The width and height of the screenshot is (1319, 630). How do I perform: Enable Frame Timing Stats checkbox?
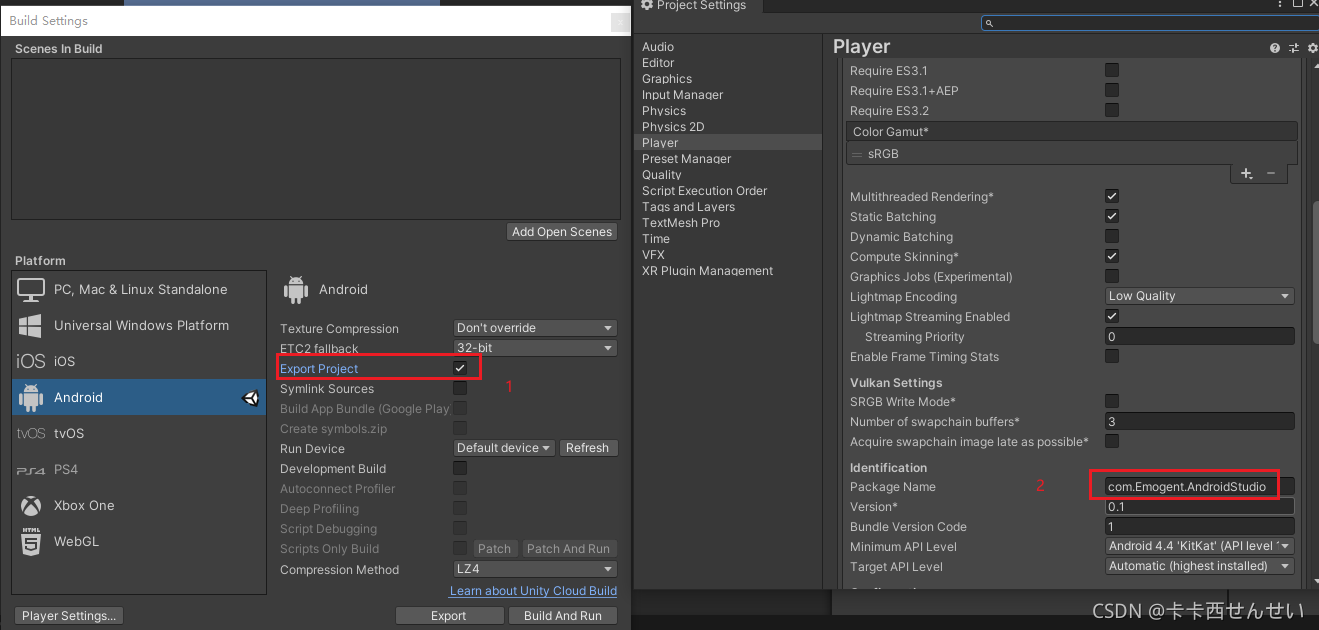coord(1112,356)
